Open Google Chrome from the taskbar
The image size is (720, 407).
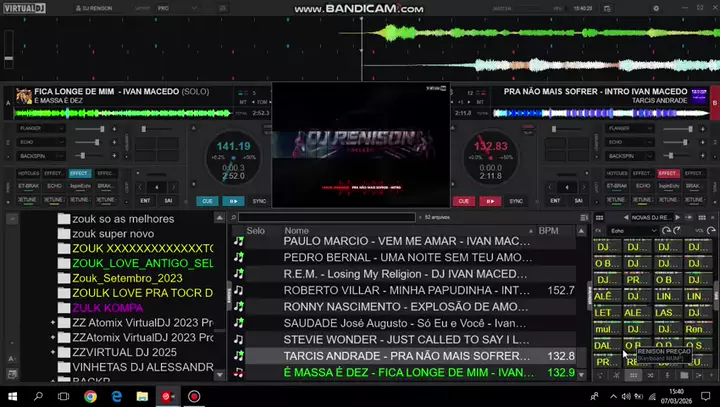pos(90,396)
